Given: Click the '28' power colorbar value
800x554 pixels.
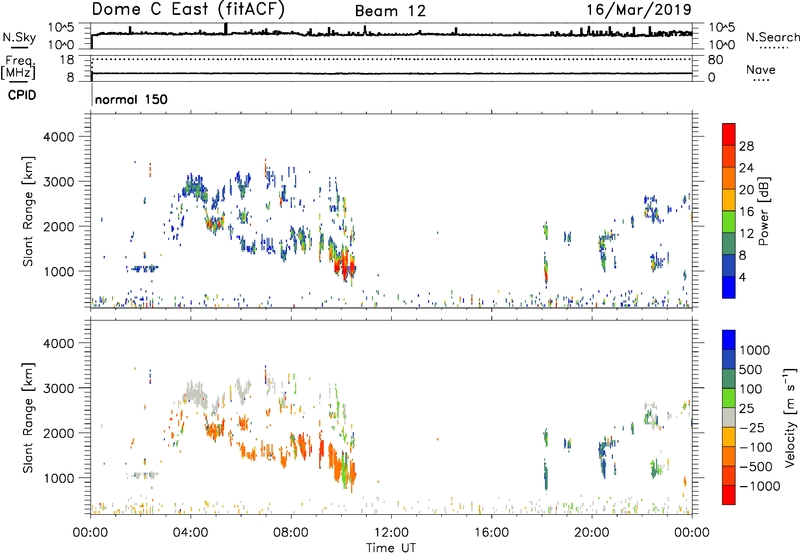Looking at the screenshot, I should (746, 146).
